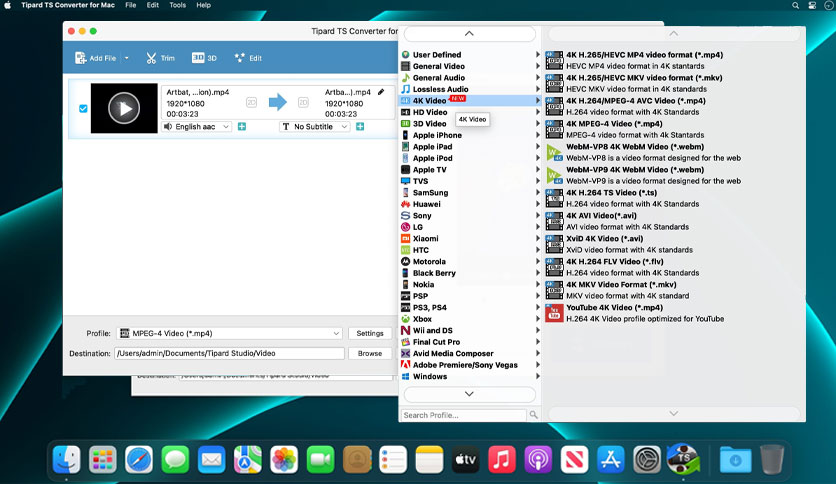The image size is (836, 484).
Task: Click the YouTube 4K Video format icon
Action: (554, 313)
